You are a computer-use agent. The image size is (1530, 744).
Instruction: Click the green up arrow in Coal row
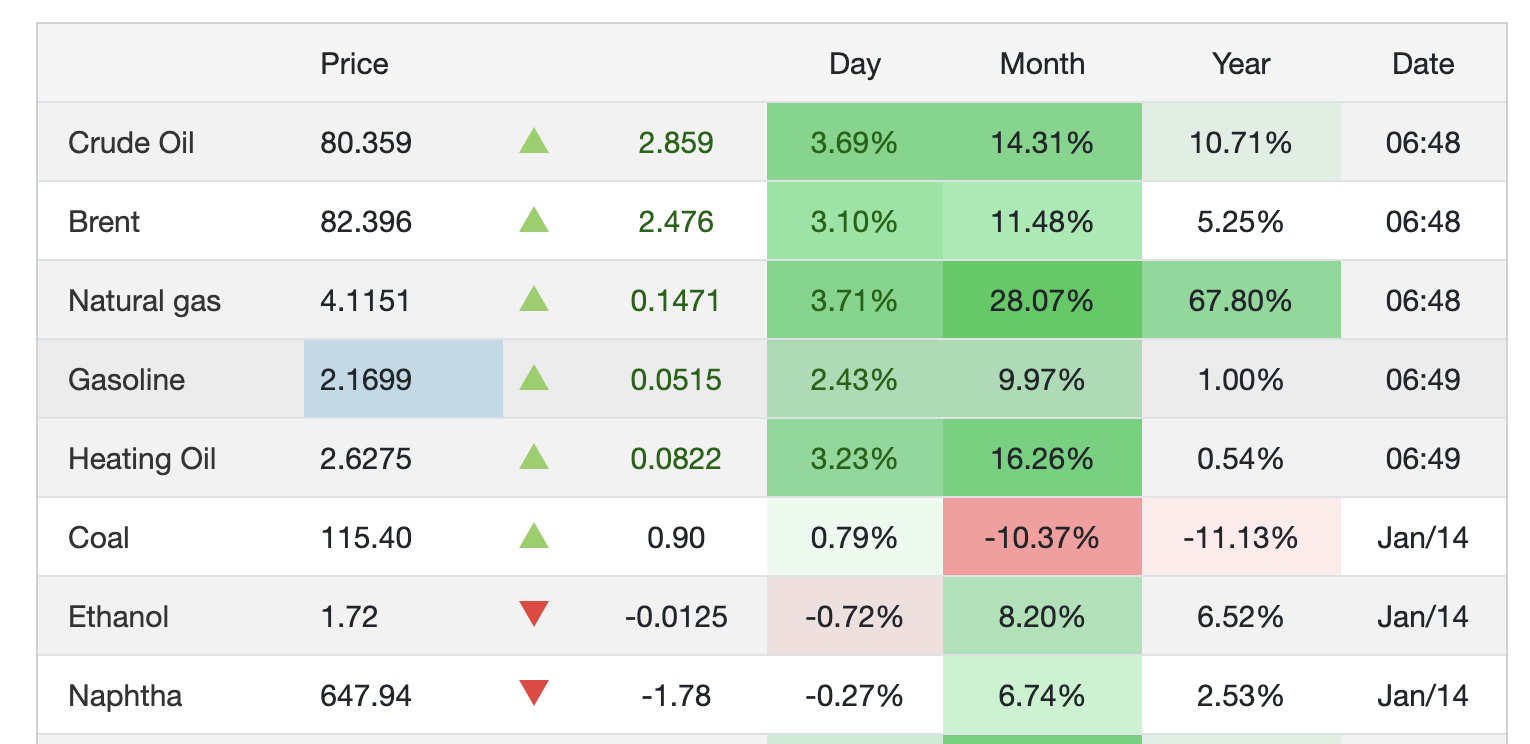[x=534, y=536]
